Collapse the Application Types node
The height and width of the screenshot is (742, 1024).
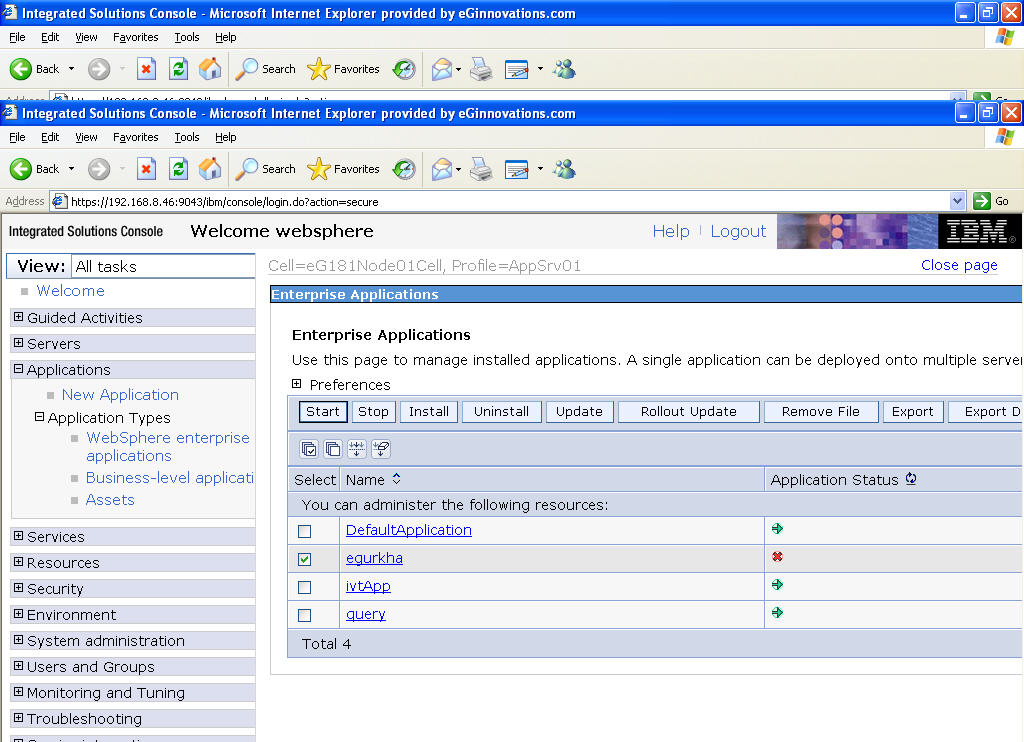click(x=39, y=417)
